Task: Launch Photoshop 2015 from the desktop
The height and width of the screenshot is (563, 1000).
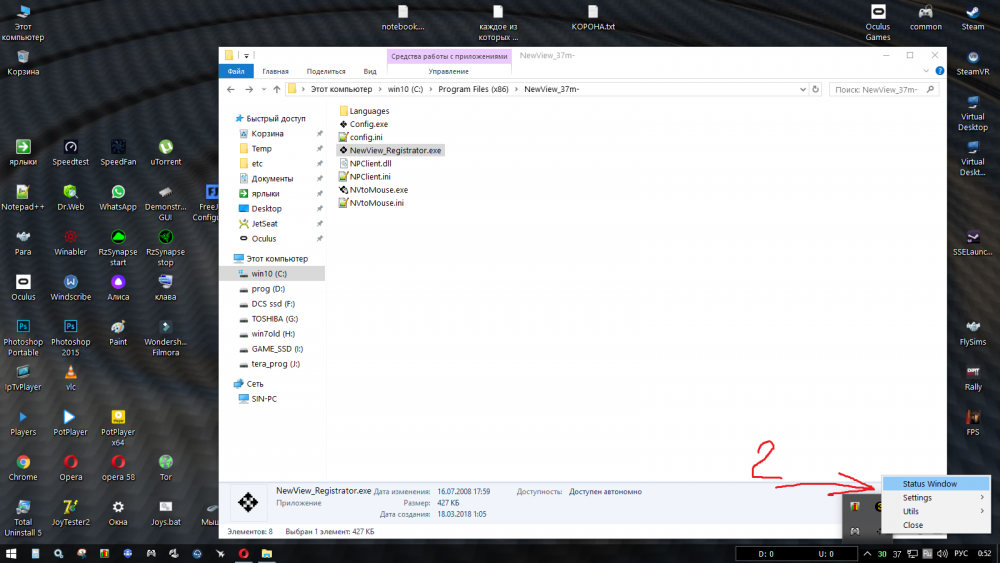Action: coord(71,337)
